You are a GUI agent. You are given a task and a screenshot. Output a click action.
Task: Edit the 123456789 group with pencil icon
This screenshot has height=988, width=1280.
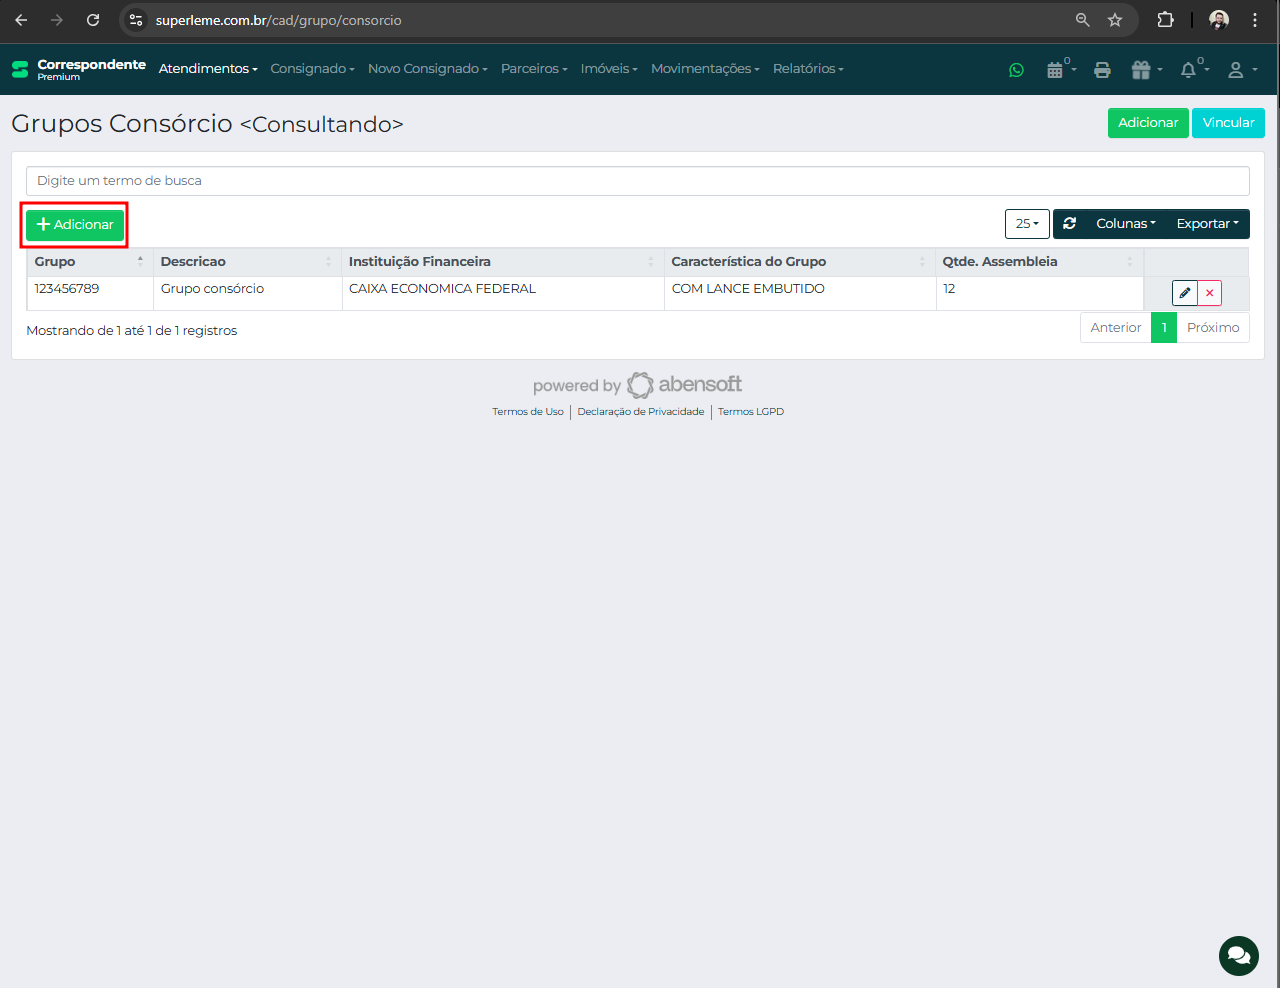coord(1184,293)
